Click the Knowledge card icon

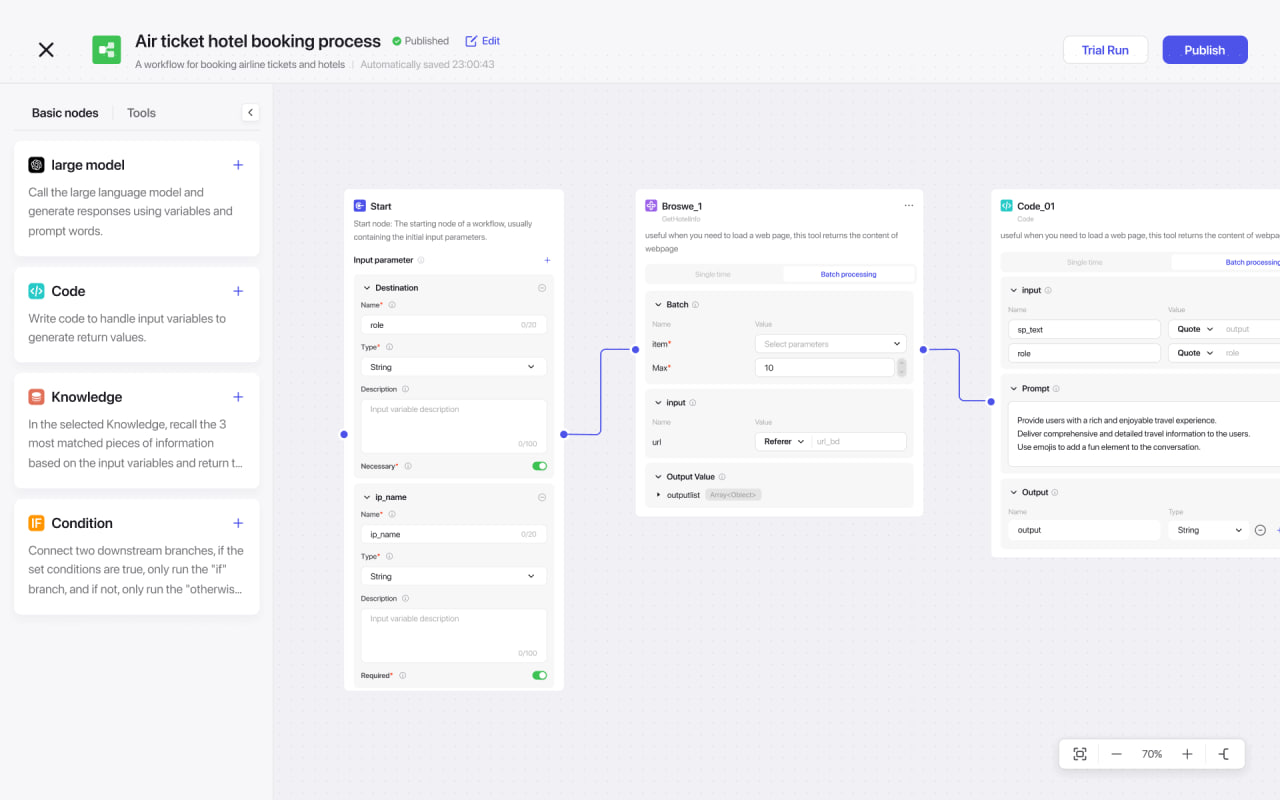(x=36, y=397)
